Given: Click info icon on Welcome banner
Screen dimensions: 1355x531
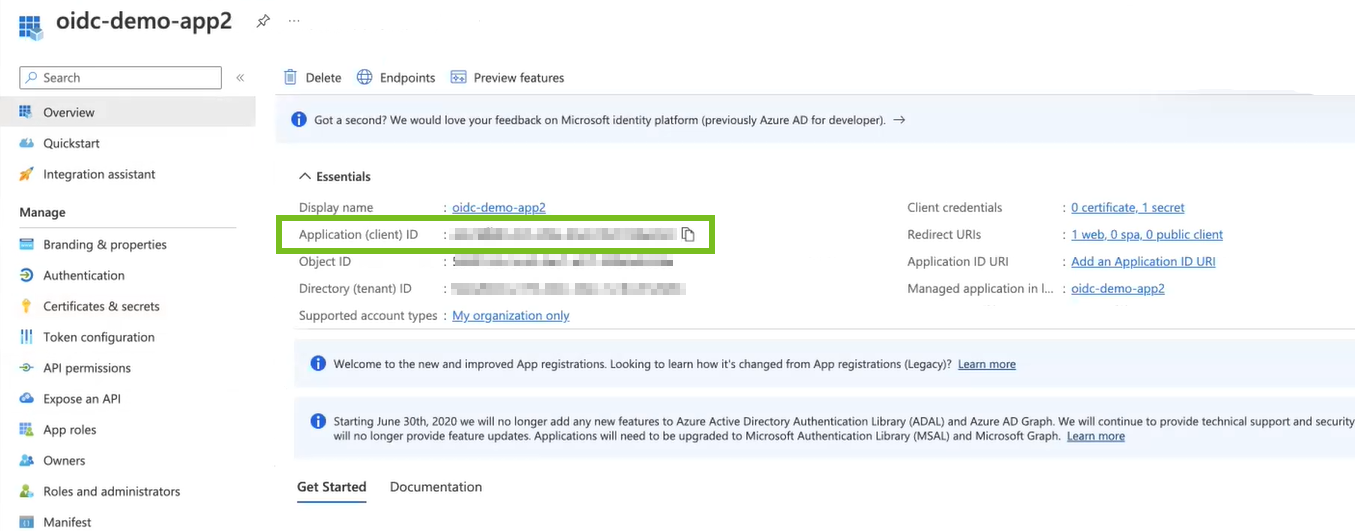Looking at the screenshot, I should point(318,364).
